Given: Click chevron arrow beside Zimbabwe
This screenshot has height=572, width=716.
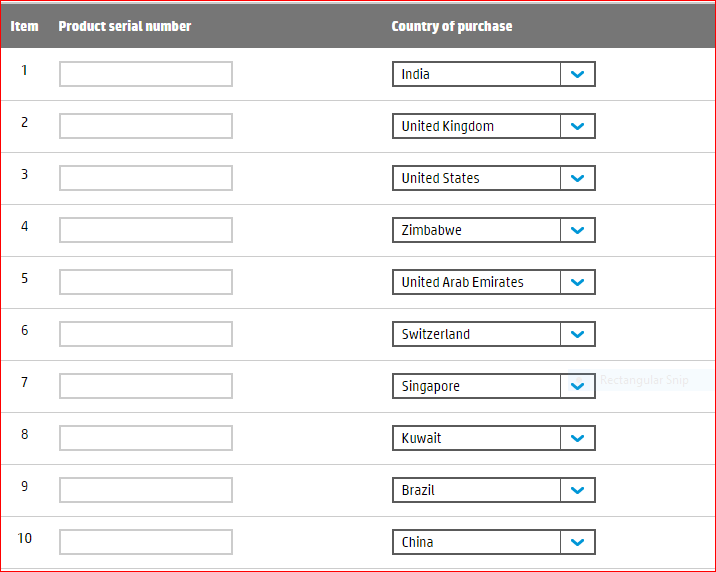Looking at the screenshot, I should (577, 230).
